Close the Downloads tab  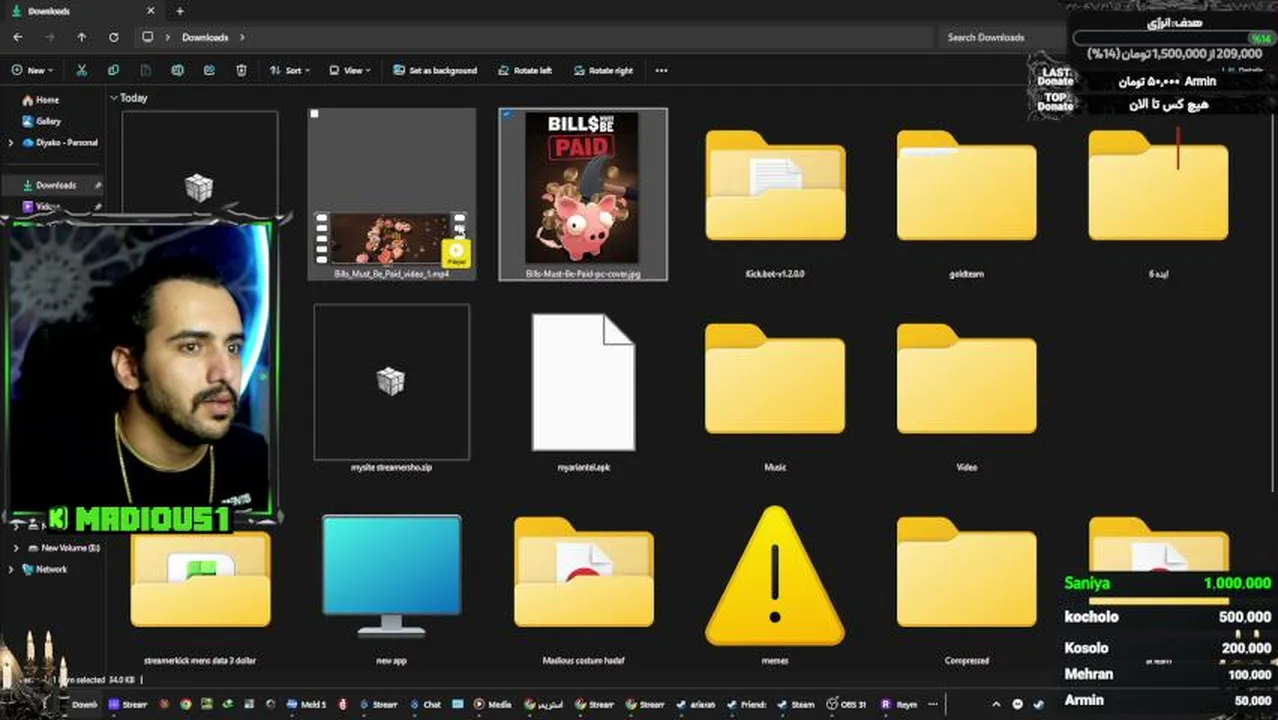tap(151, 11)
